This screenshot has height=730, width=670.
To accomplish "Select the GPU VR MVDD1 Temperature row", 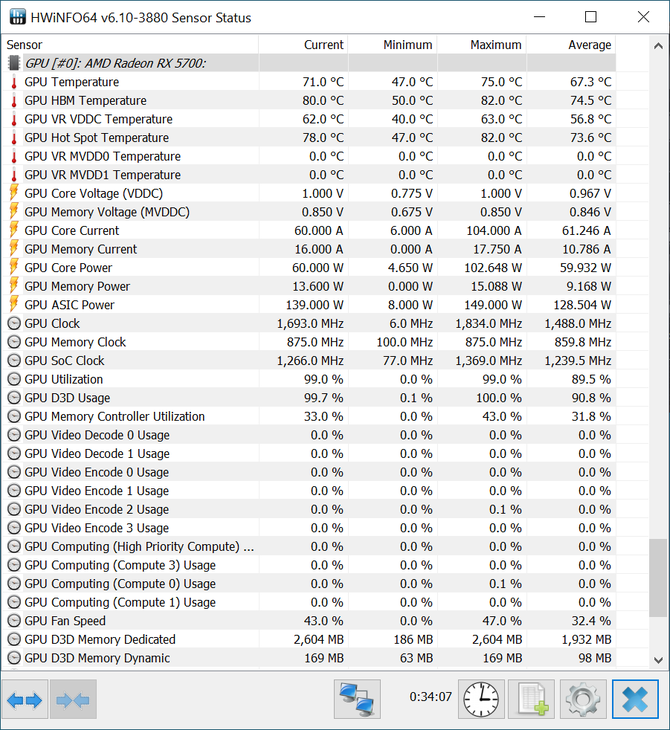I will (309, 175).
